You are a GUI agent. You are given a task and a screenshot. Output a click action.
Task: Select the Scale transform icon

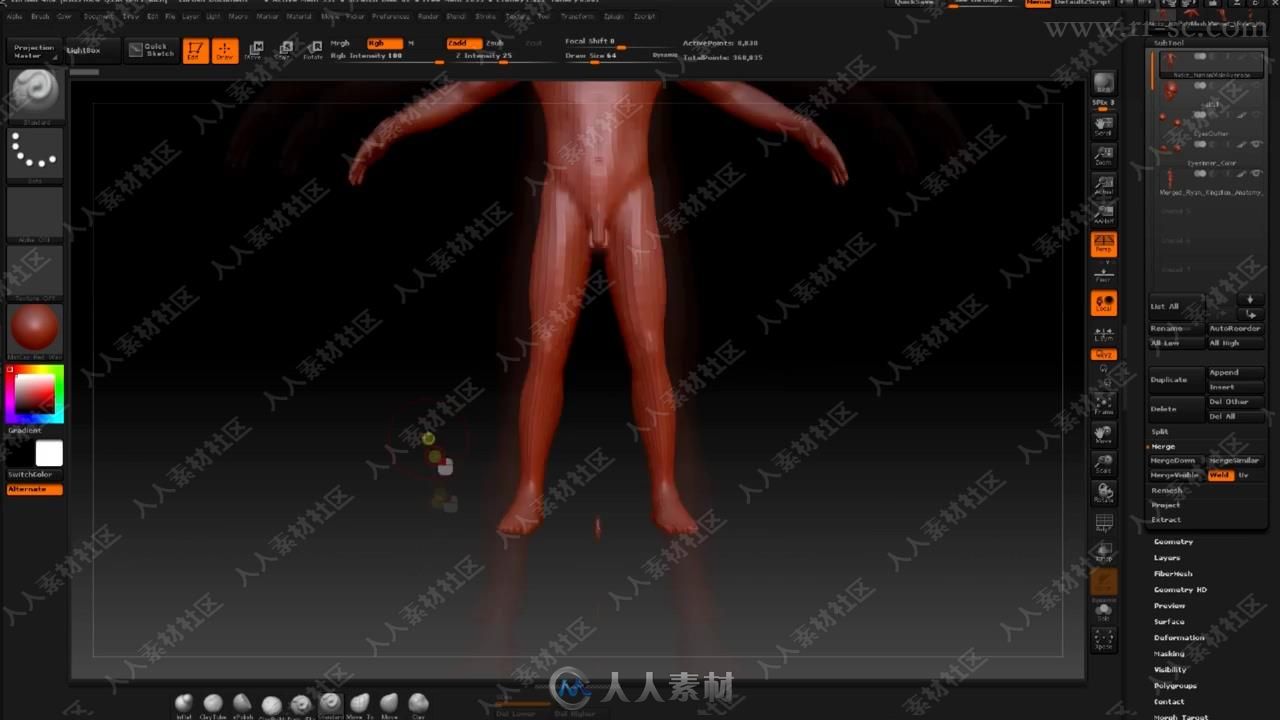[284, 51]
